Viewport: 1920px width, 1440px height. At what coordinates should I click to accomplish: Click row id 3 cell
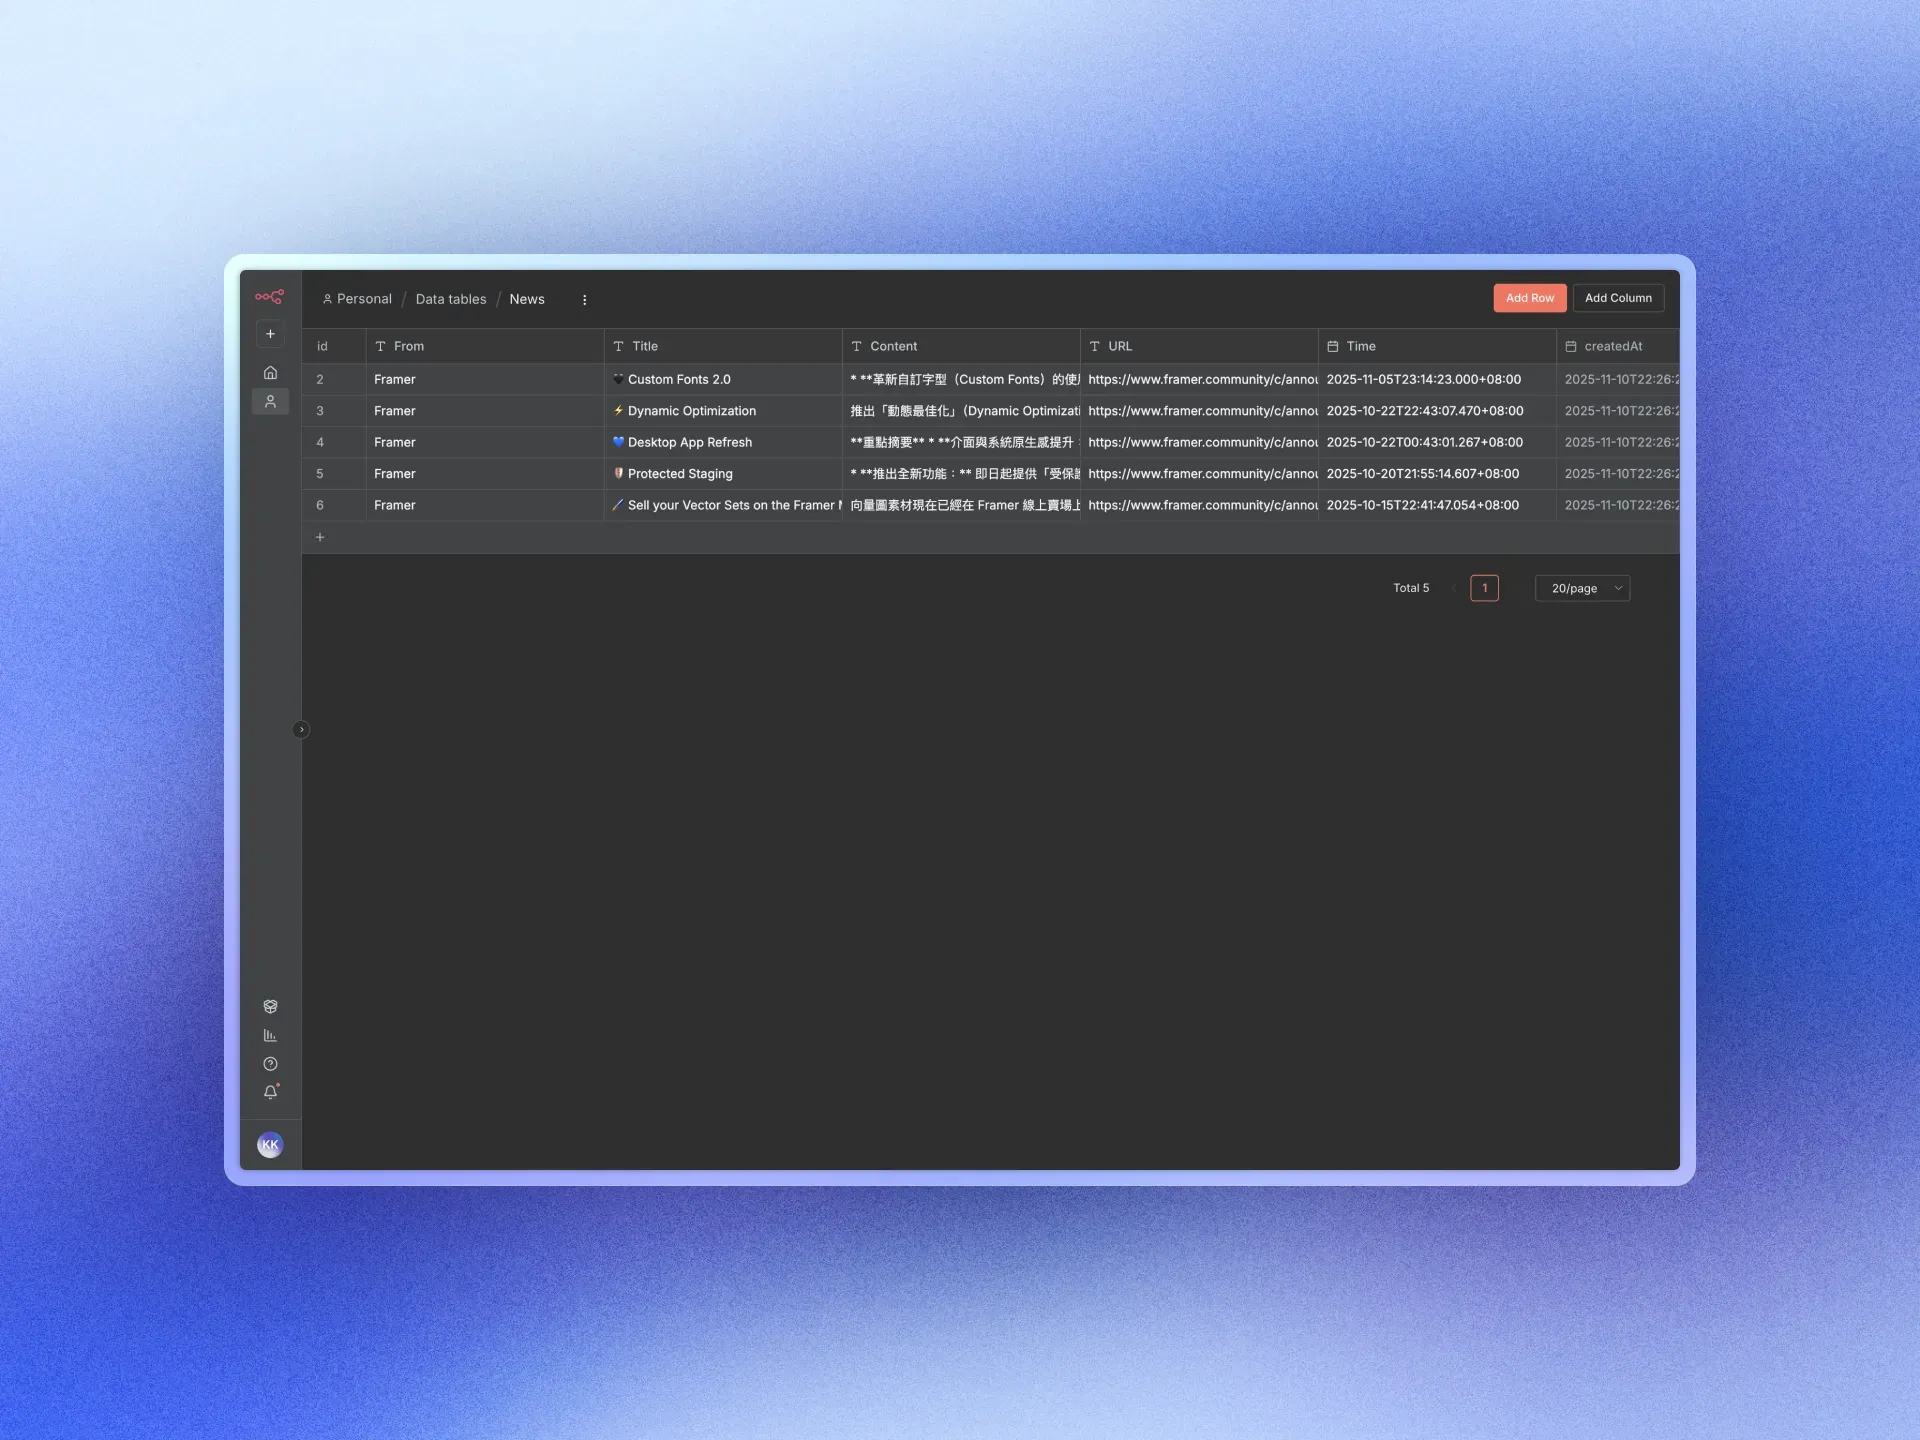click(334, 411)
